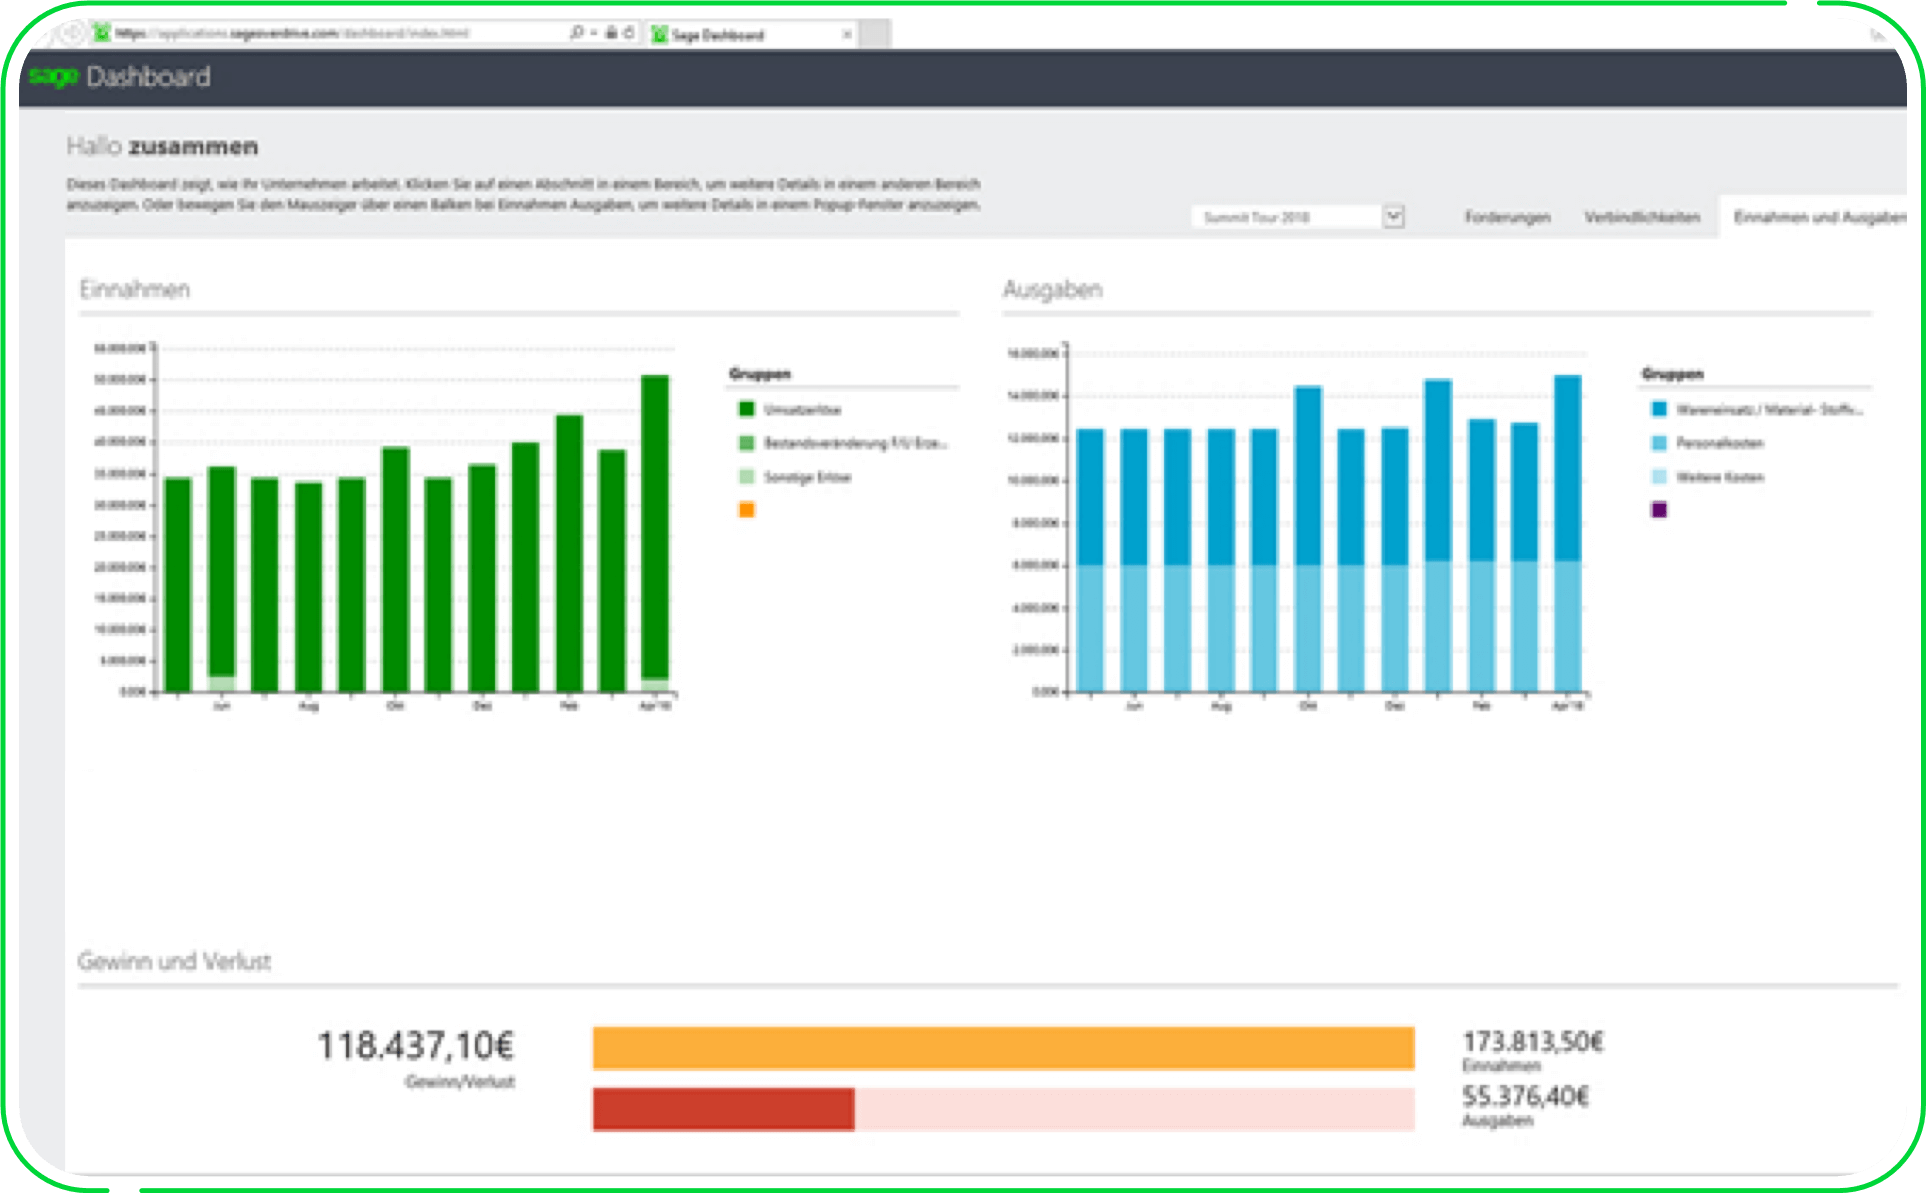Screen dimensions: 1926x1193
Task: Open the dropdown arrow next to the address bar search icon
Action: click(x=594, y=33)
